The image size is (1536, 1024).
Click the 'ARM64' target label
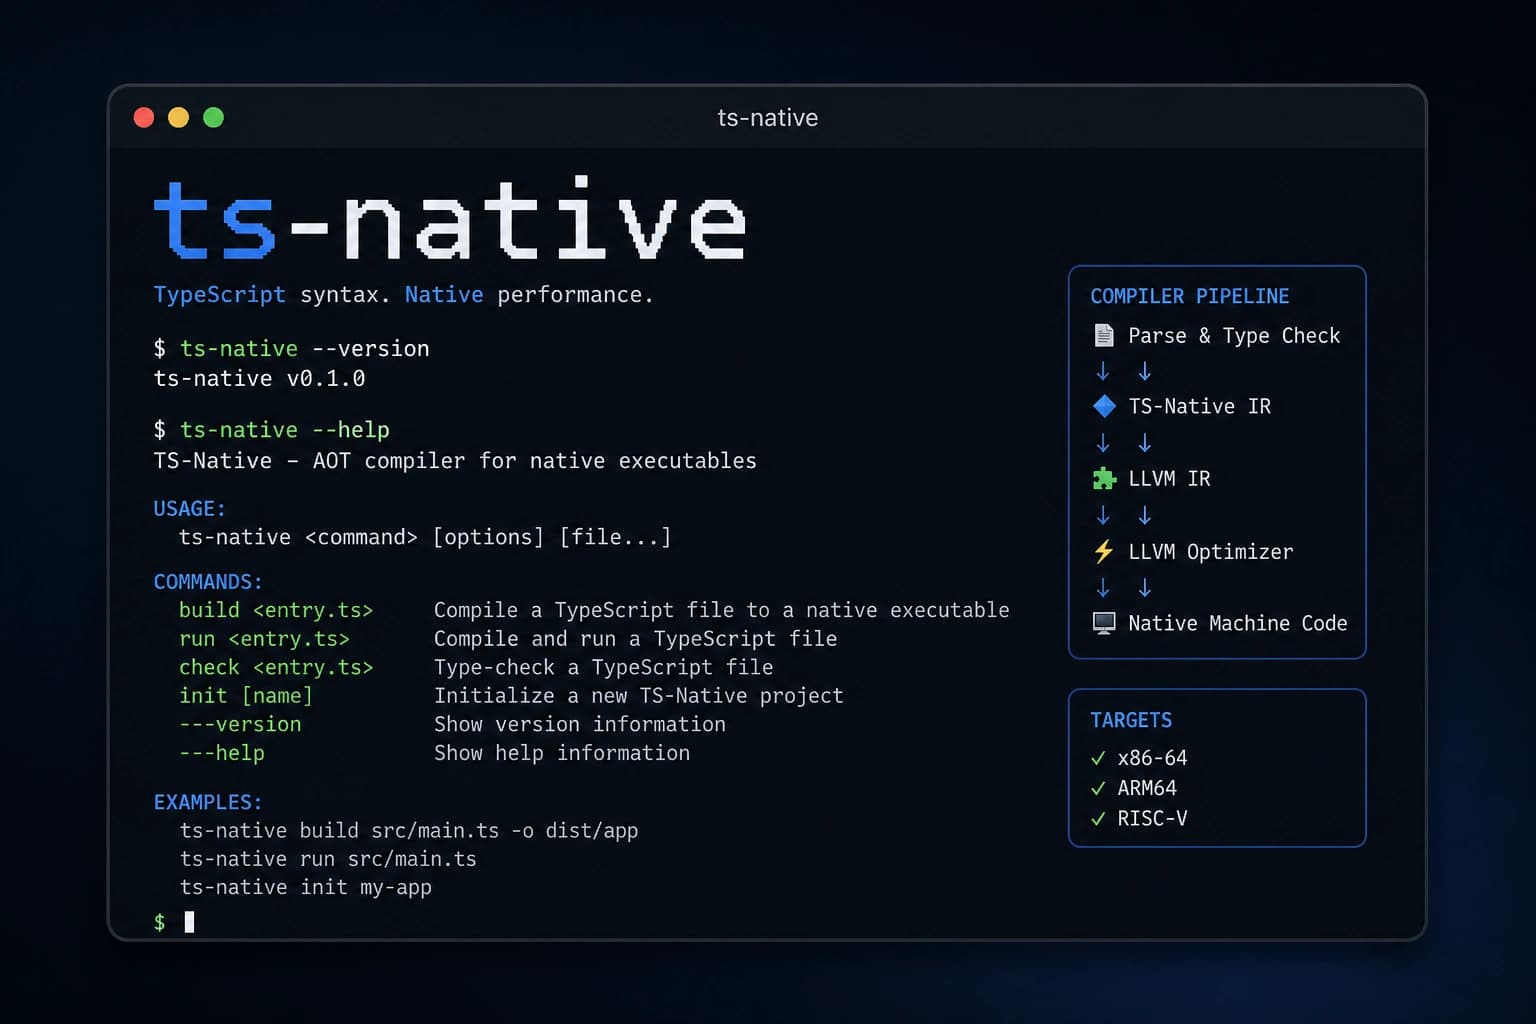coord(1147,788)
